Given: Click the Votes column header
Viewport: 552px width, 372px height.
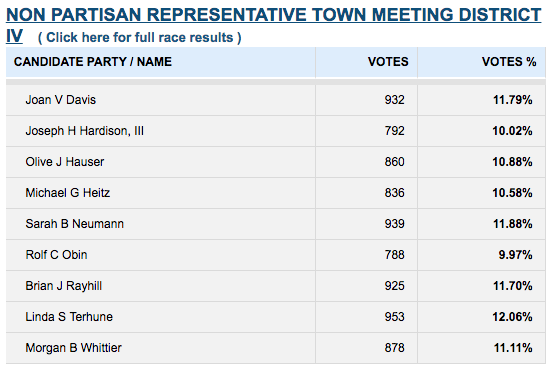Looking at the screenshot, I should 388,62.
